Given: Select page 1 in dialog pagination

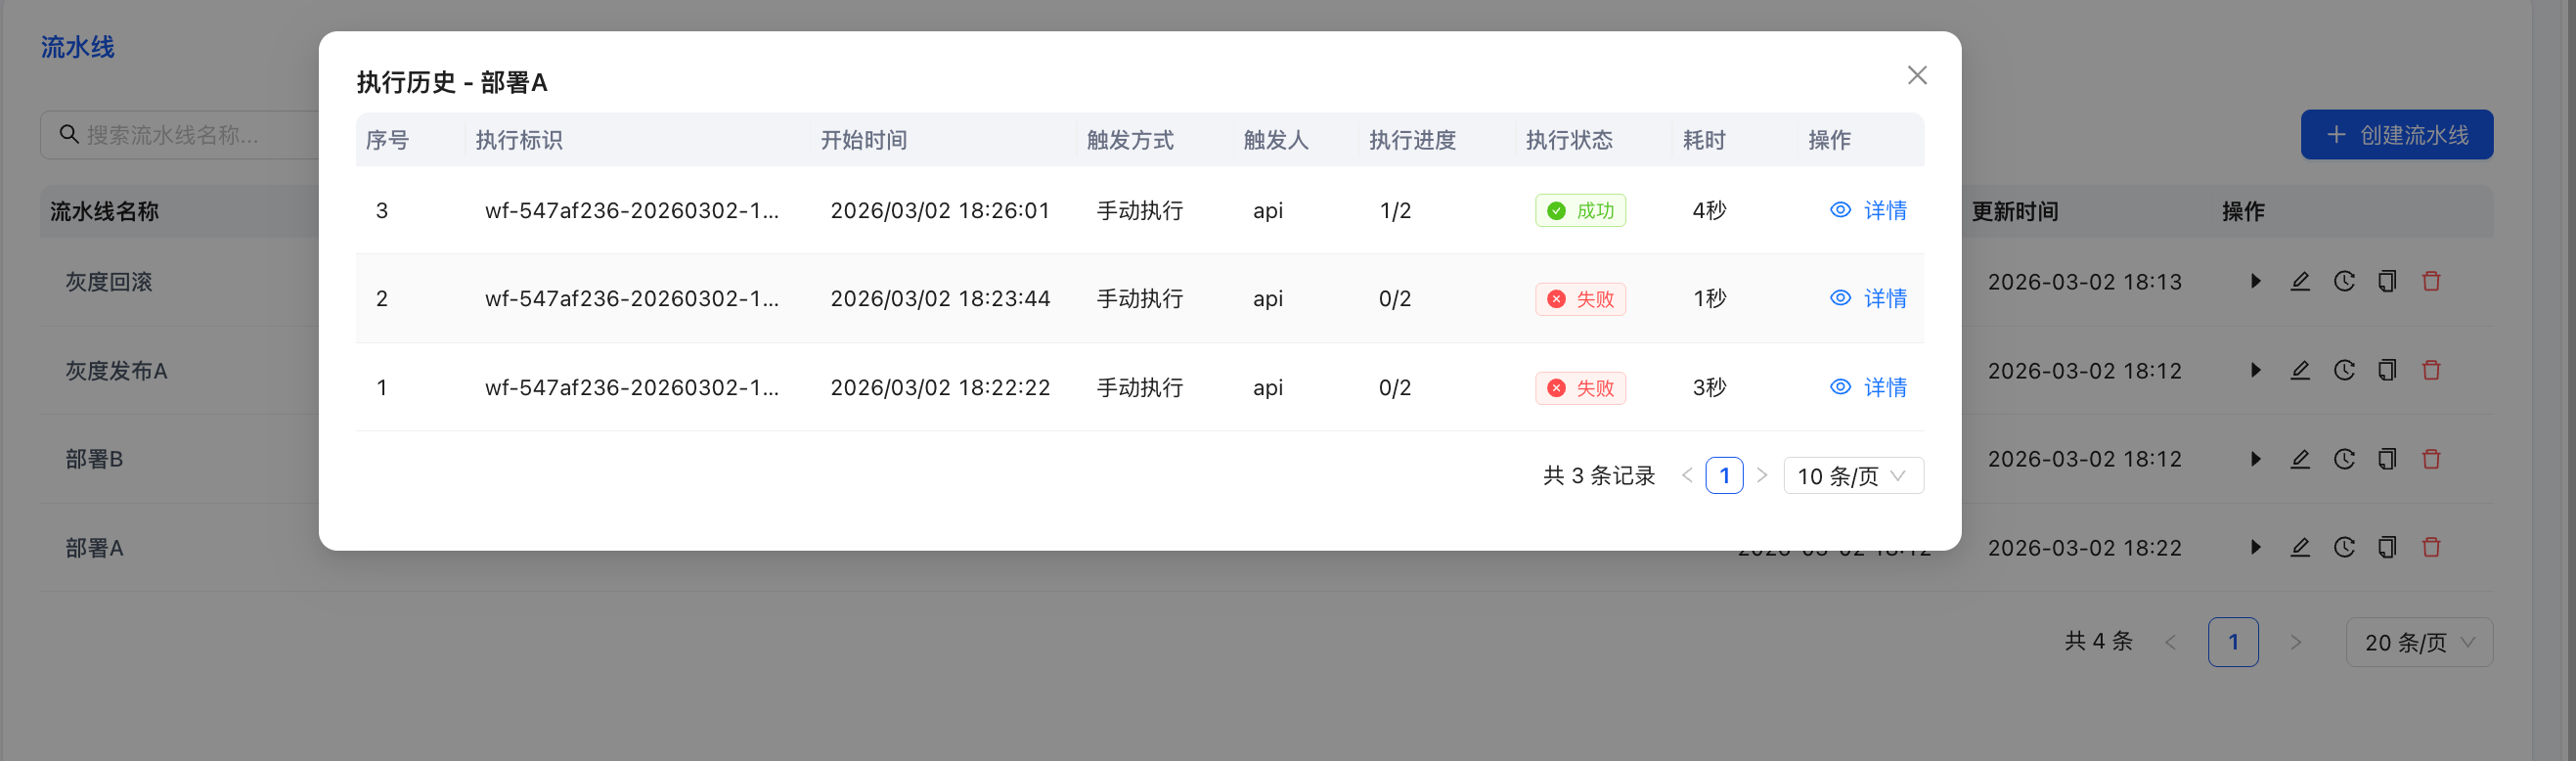Looking at the screenshot, I should [1723, 476].
